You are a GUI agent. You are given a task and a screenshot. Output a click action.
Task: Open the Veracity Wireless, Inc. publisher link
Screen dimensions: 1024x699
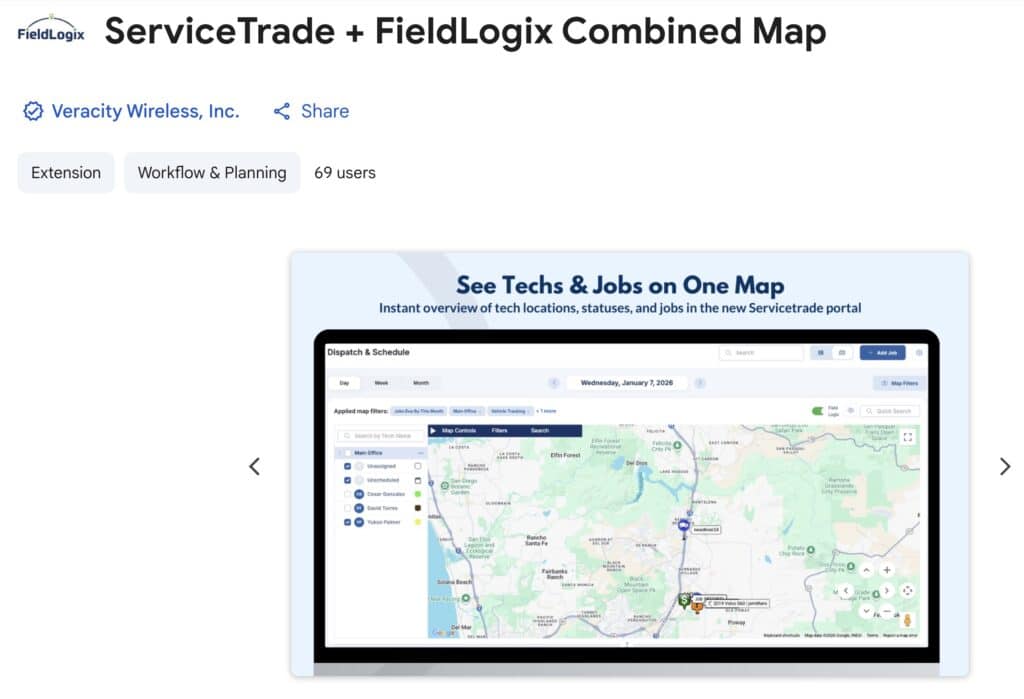(145, 111)
